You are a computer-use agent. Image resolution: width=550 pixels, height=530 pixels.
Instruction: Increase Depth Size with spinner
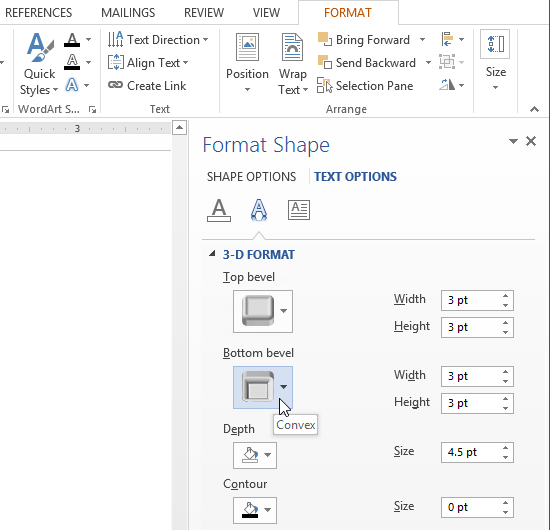tap(505, 448)
